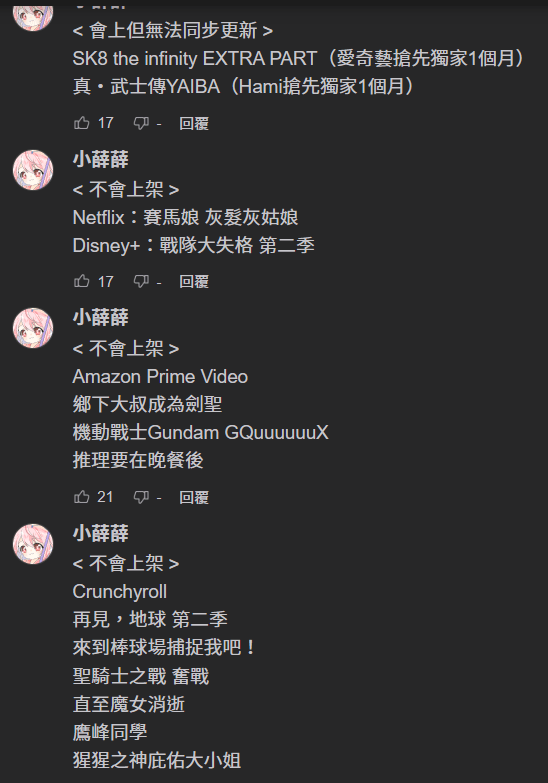This screenshot has height=783, width=548.
Task: Like the Amazon Prime Video comment
Action: click(x=81, y=497)
